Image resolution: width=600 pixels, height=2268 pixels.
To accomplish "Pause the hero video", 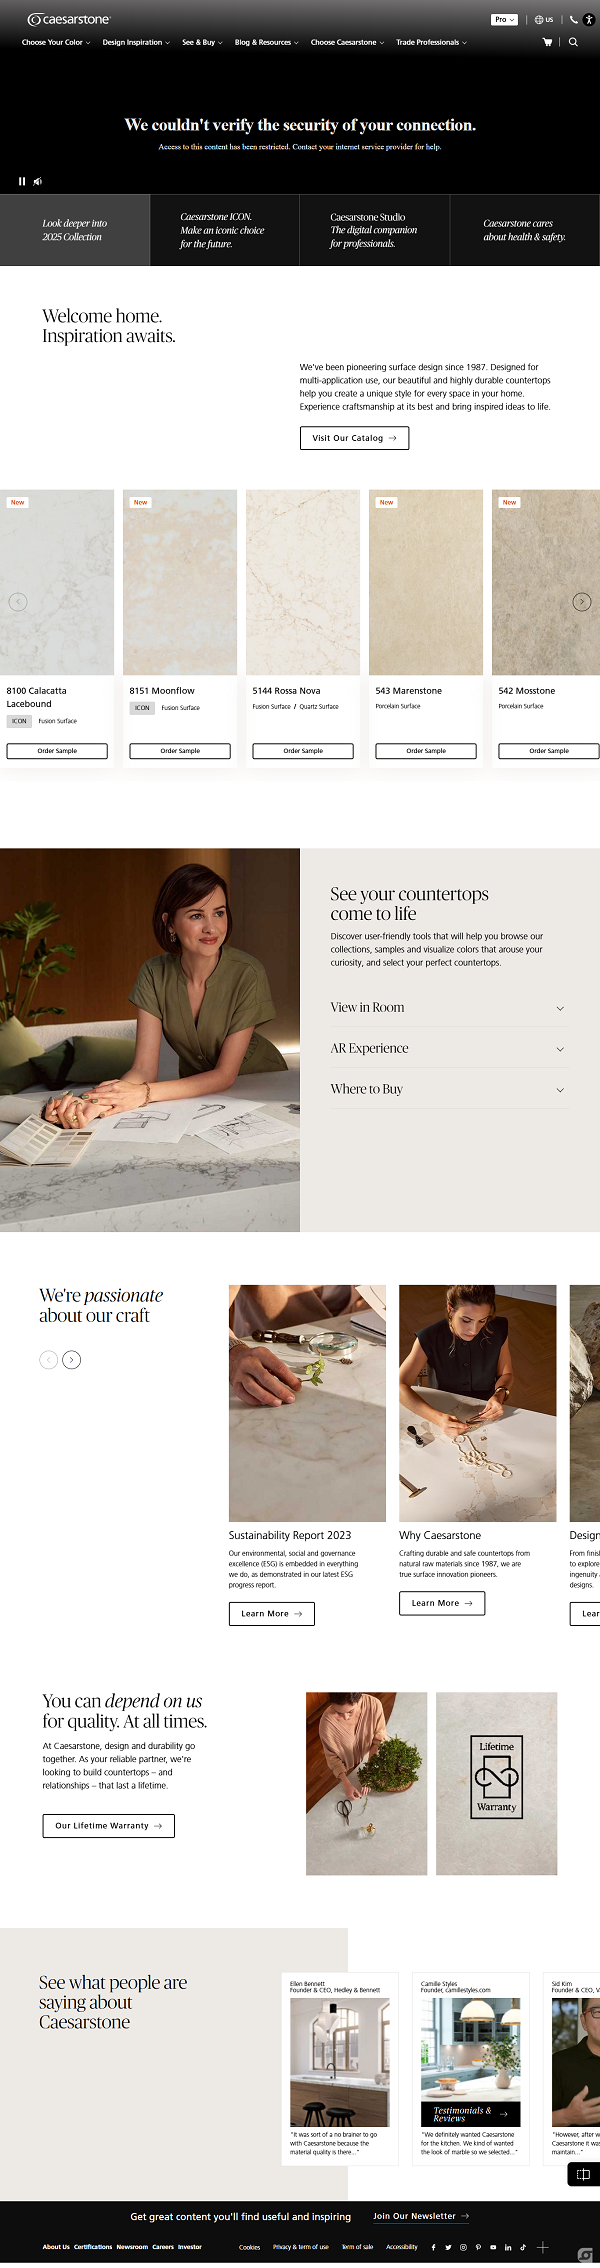I will click(x=22, y=181).
